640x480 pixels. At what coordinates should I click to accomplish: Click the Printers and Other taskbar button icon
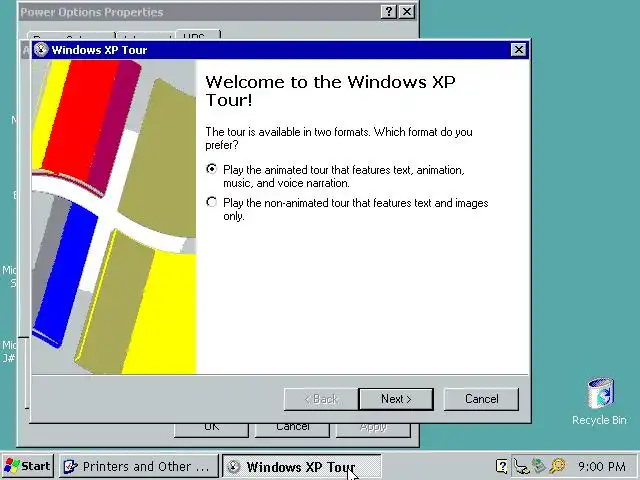click(71, 466)
